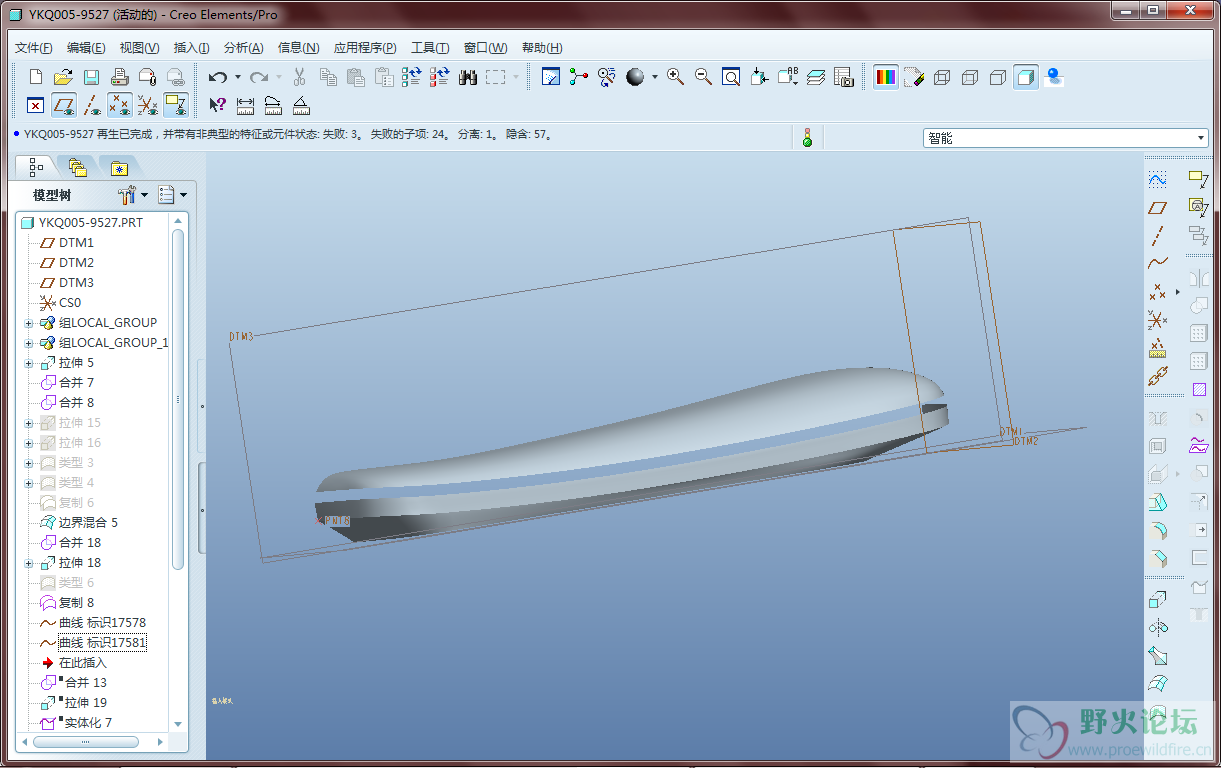Toggle datum points display
This screenshot has width=1221, height=768.
tap(120, 105)
